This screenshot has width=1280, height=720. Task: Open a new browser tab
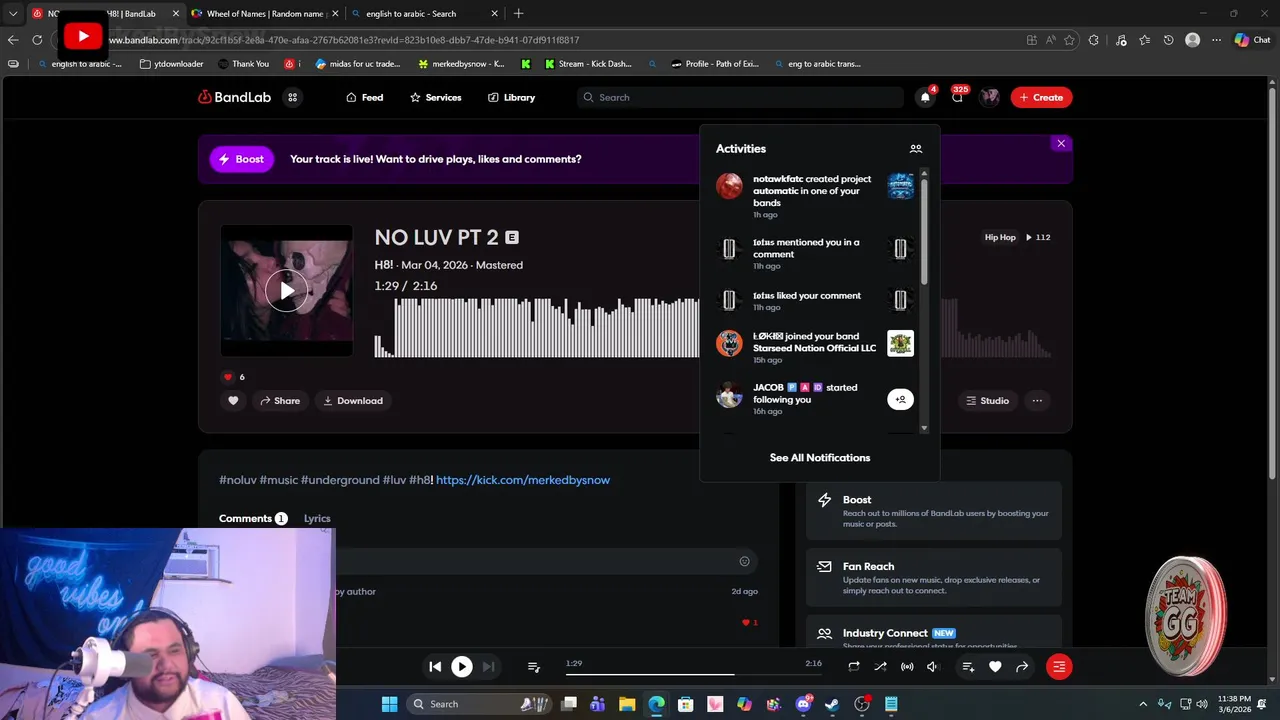518,14
